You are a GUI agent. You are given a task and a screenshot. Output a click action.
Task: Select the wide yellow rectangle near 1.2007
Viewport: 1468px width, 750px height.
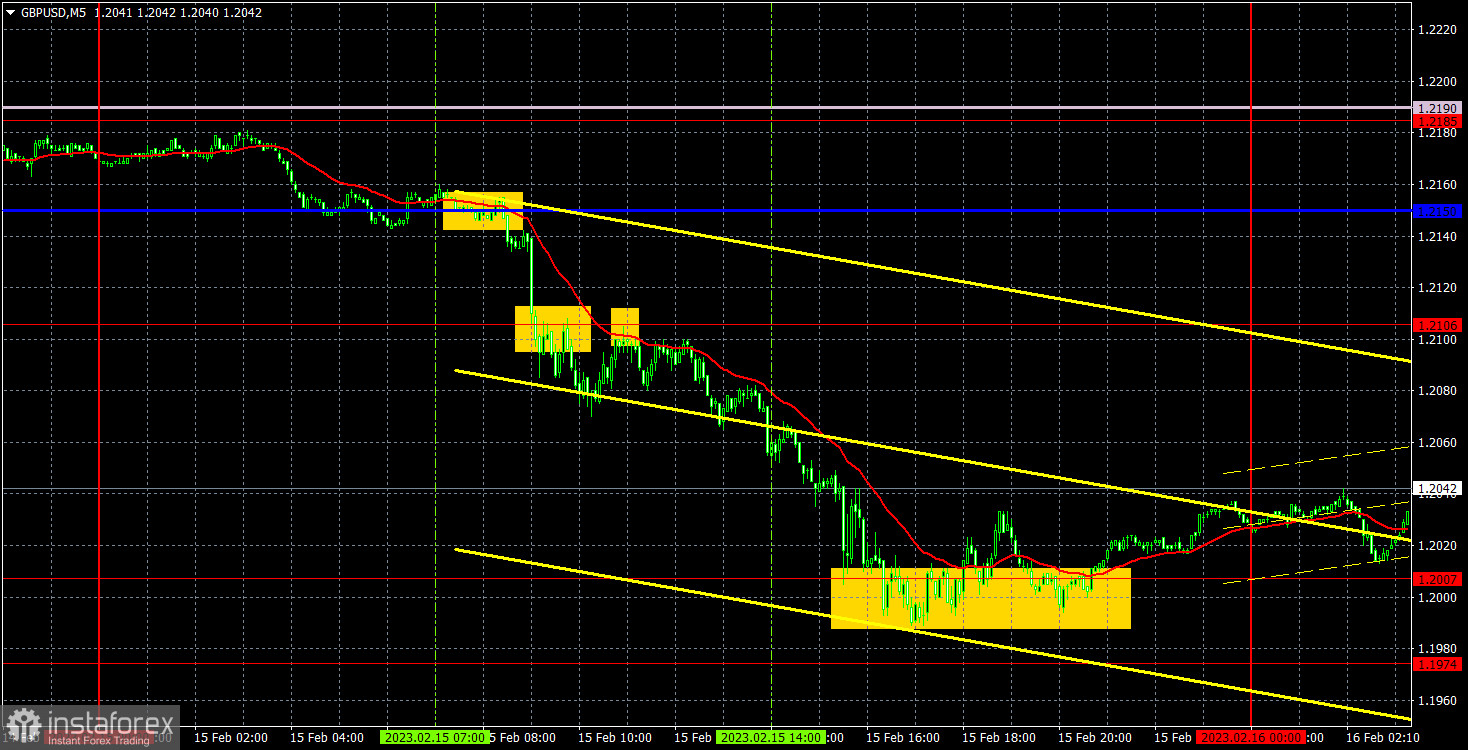[981, 598]
